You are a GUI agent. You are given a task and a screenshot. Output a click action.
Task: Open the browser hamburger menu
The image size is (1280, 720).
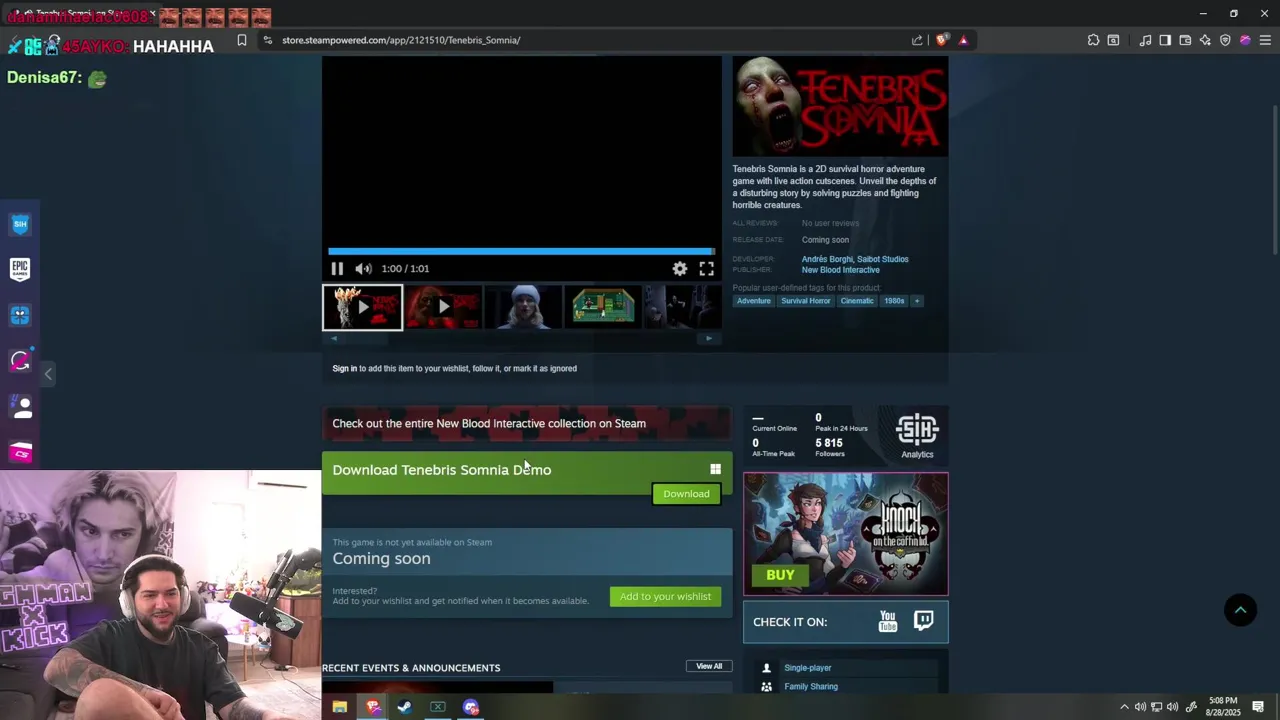(1265, 40)
